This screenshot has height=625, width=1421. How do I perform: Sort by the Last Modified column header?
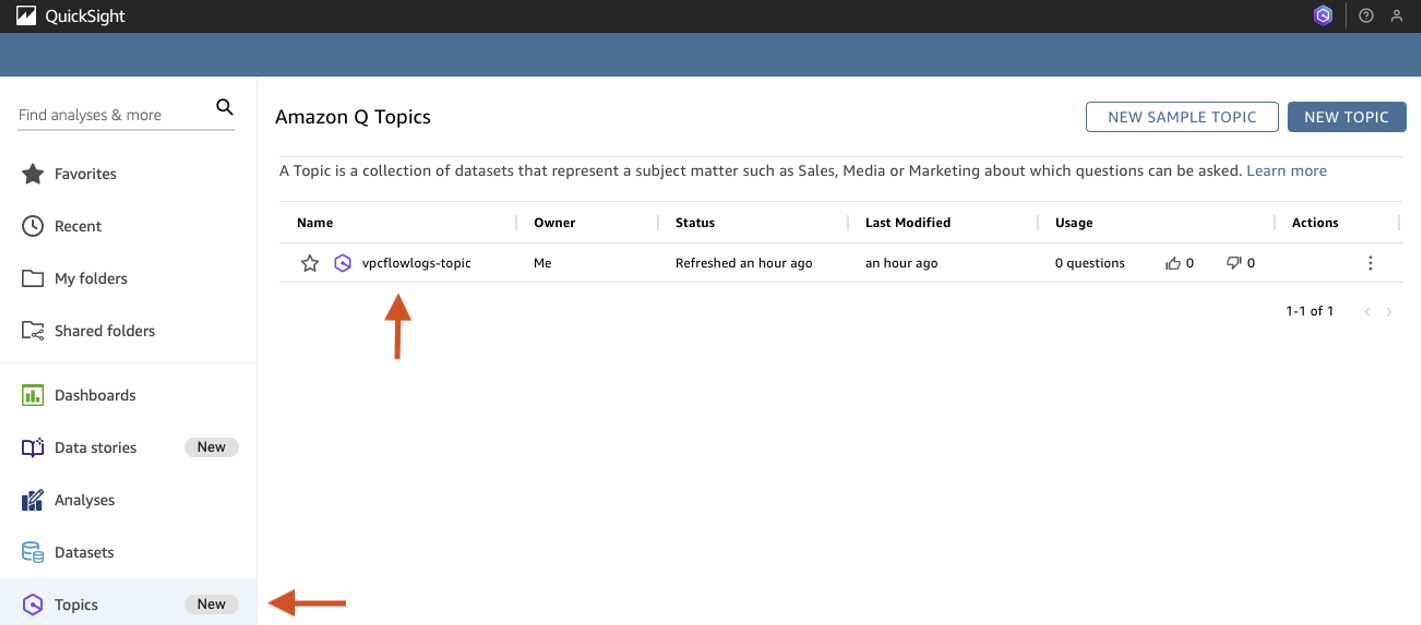click(908, 222)
